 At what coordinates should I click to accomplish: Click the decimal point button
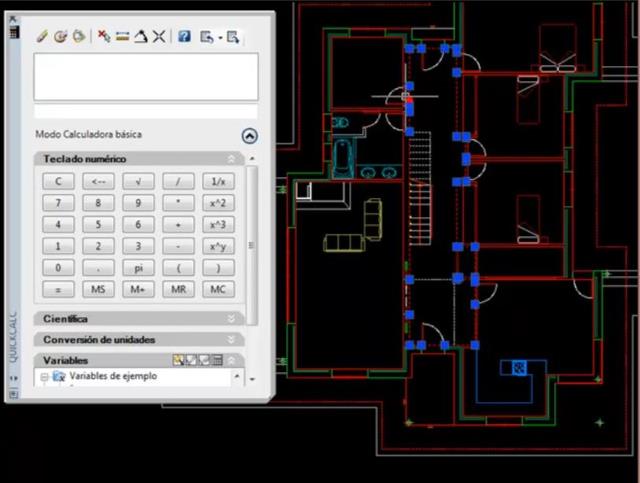[98, 268]
